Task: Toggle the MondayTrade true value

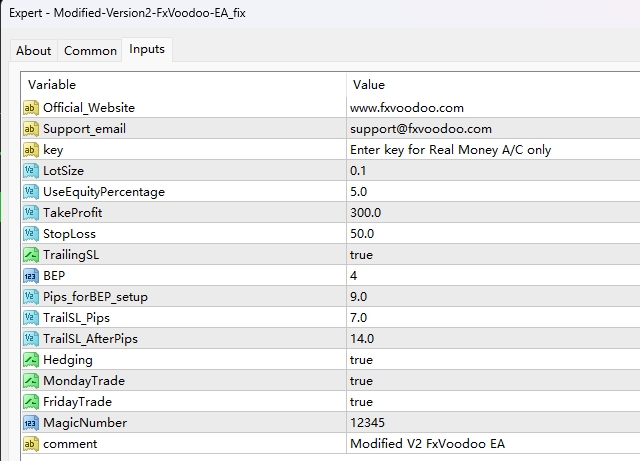Action: pos(493,381)
